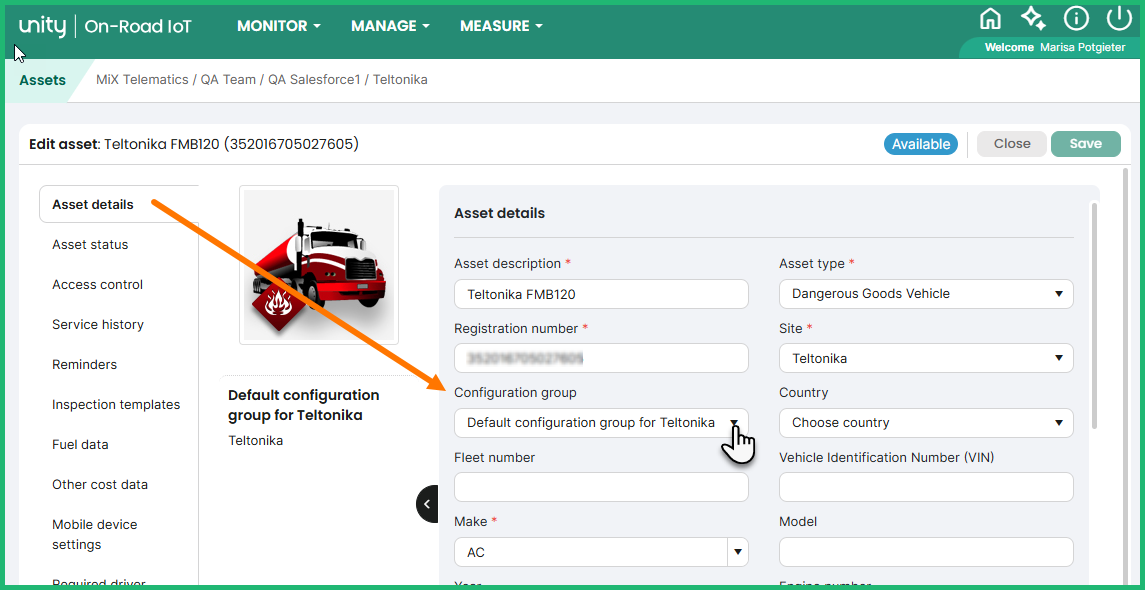Click the Asset description input field
1145x590 pixels.
click(x=601, y=294)
